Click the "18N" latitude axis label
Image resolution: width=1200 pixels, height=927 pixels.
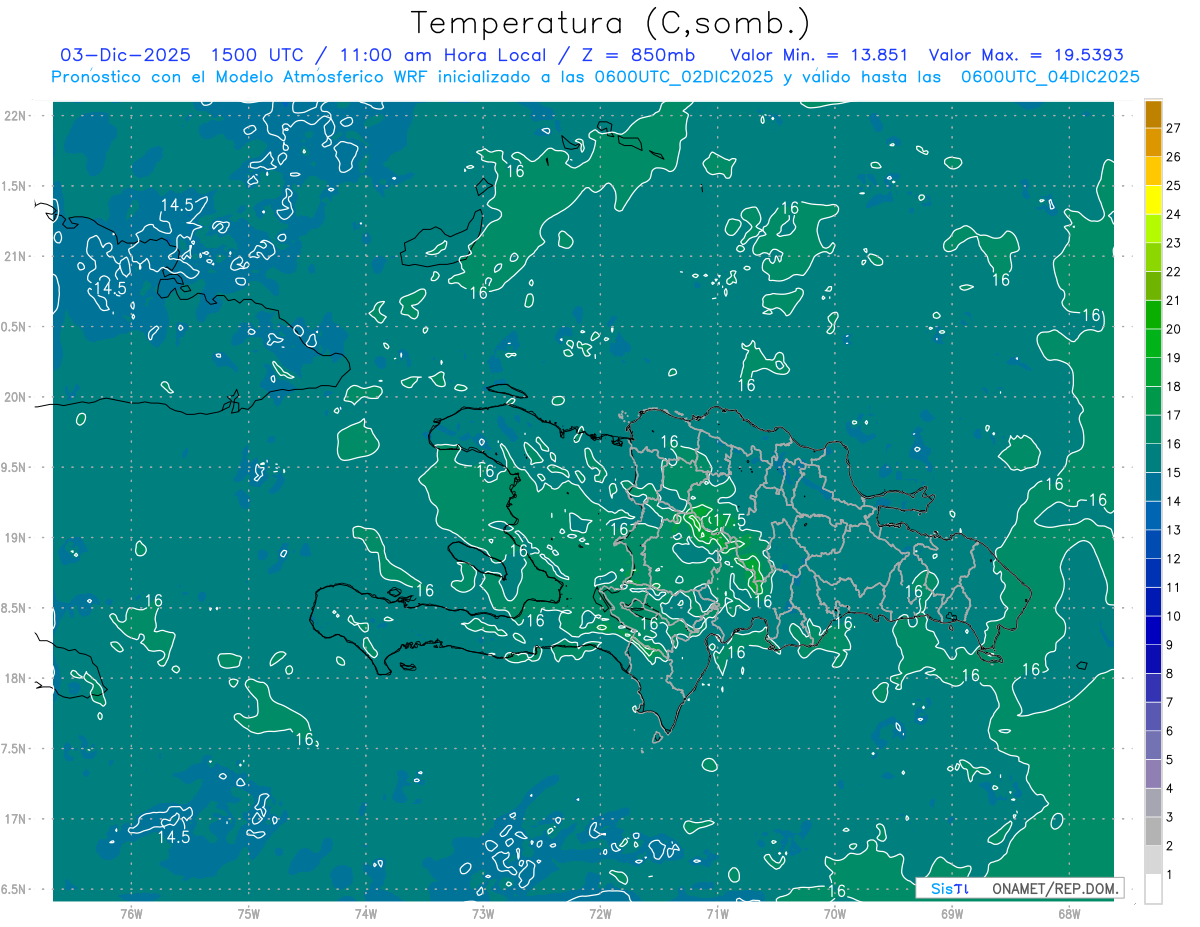click(15, 678)
